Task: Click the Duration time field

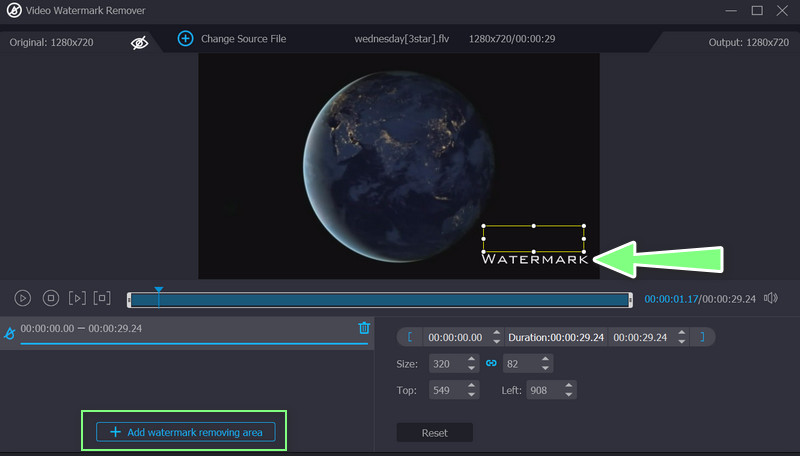Action: click(x=555, y=337)
